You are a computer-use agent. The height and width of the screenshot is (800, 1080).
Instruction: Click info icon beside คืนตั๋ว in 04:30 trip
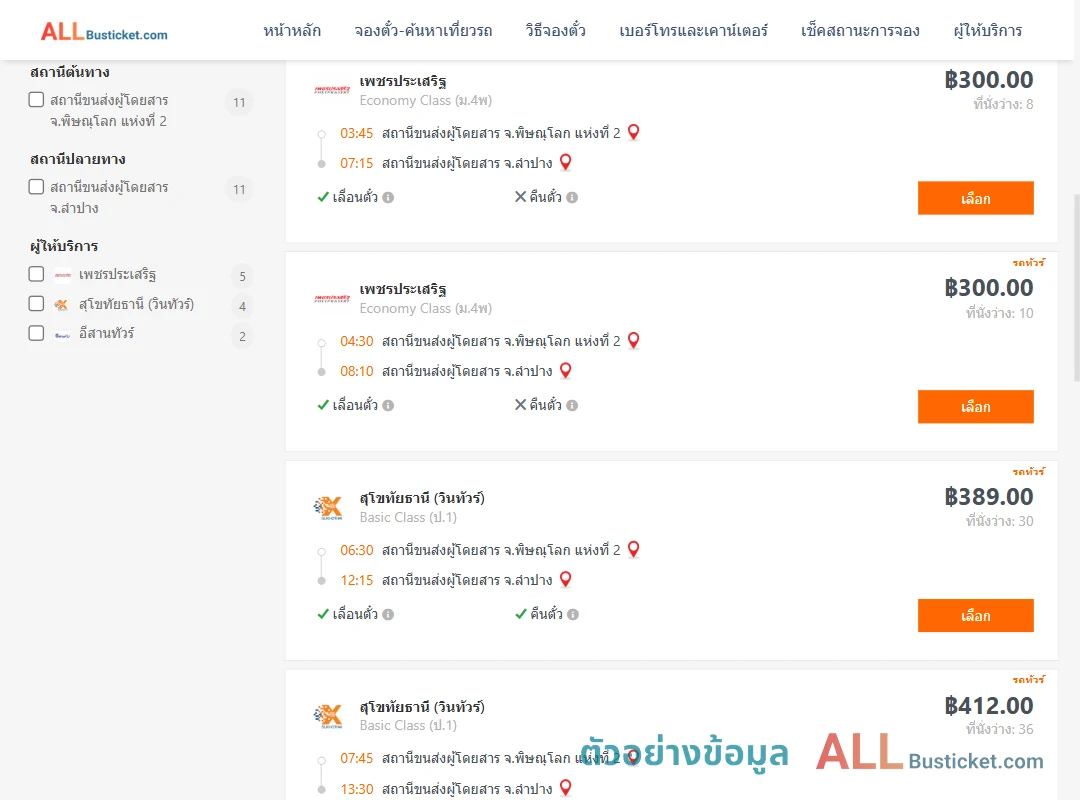point(572,406)
